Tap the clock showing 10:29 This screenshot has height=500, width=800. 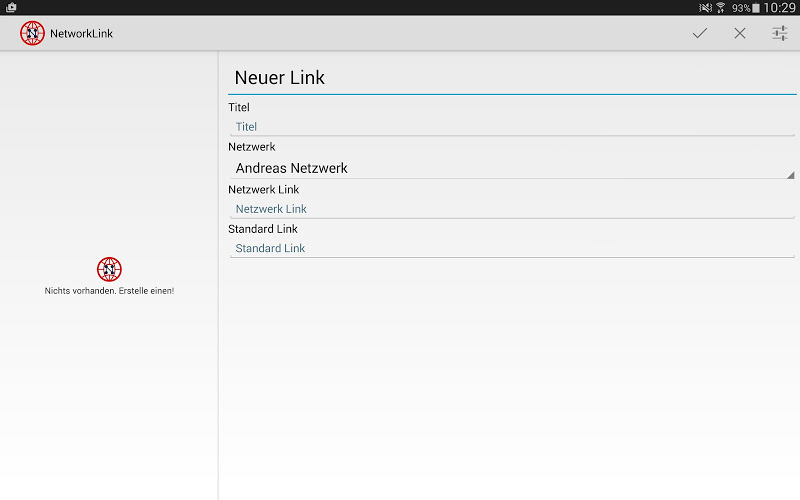point(779,7)
